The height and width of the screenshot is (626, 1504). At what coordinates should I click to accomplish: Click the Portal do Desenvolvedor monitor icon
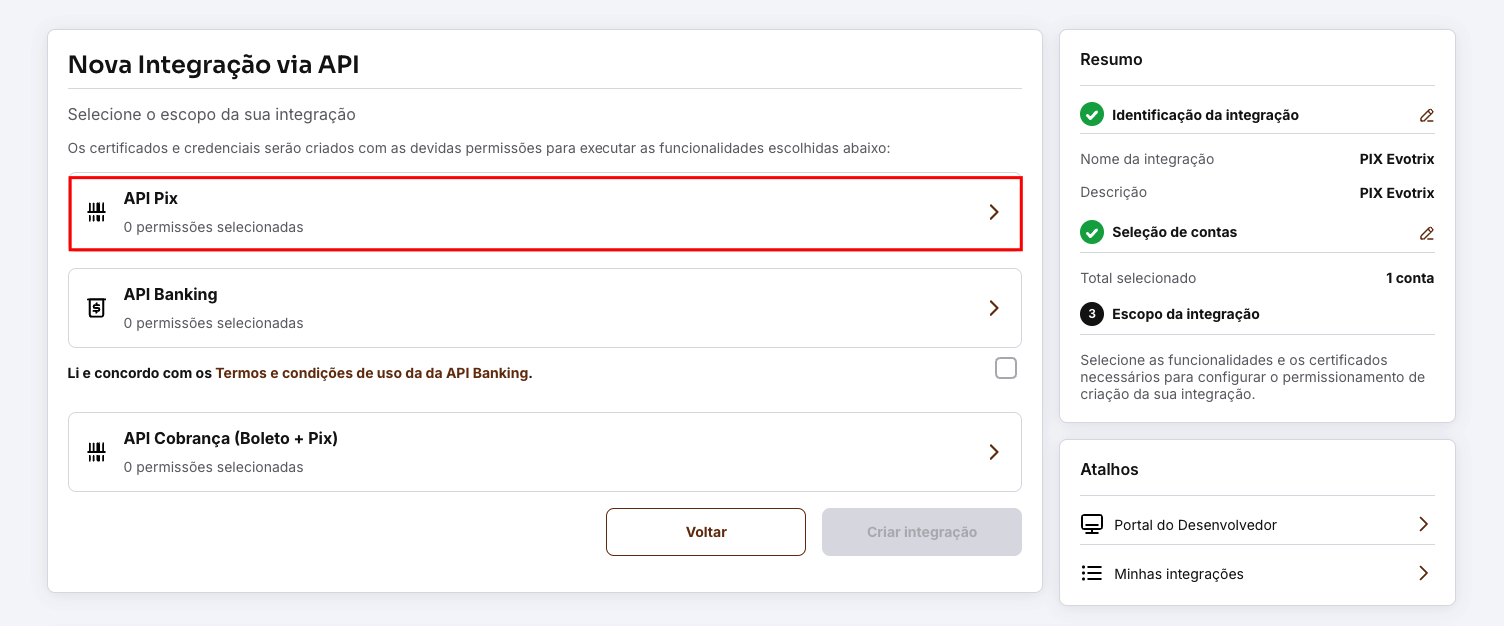coord(1092,525)
